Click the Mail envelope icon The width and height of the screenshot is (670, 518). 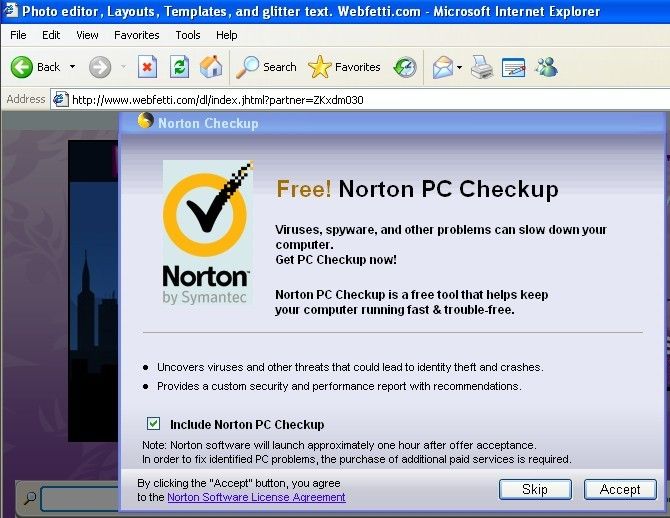pyautogui.click(x=443, y=67)
